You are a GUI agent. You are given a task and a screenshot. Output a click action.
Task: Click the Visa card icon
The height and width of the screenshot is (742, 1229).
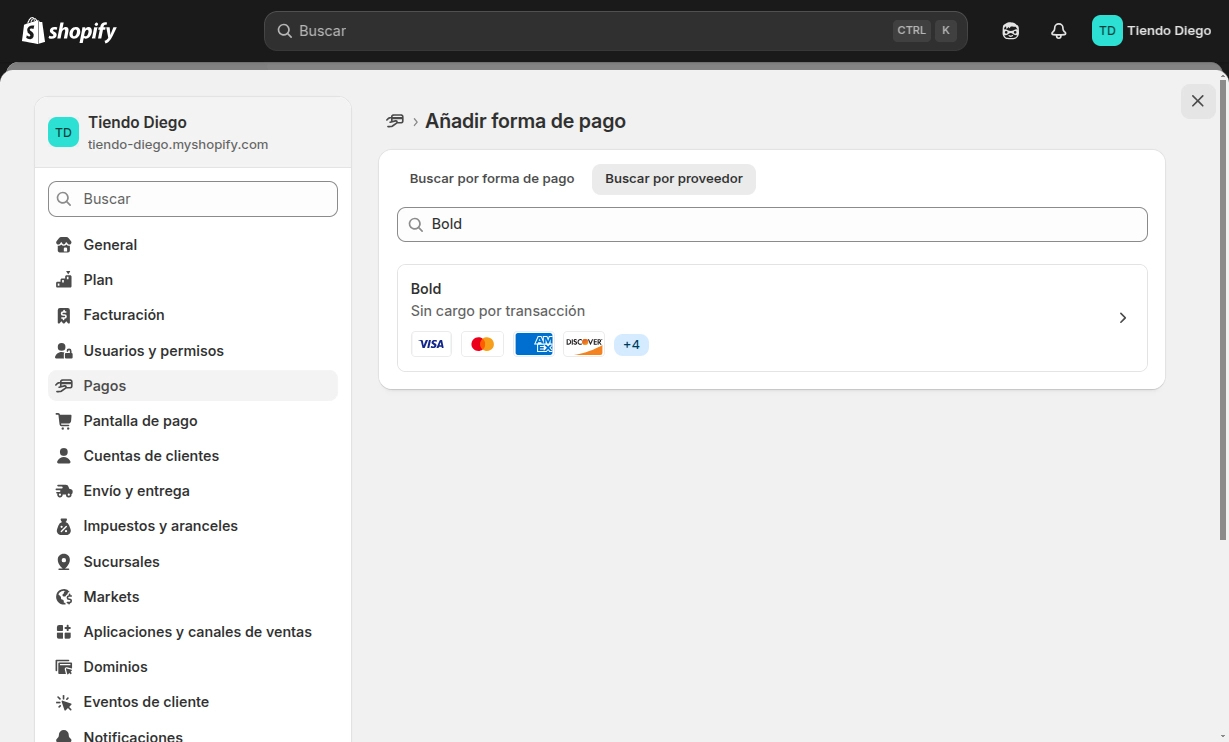tap(431, 344)
